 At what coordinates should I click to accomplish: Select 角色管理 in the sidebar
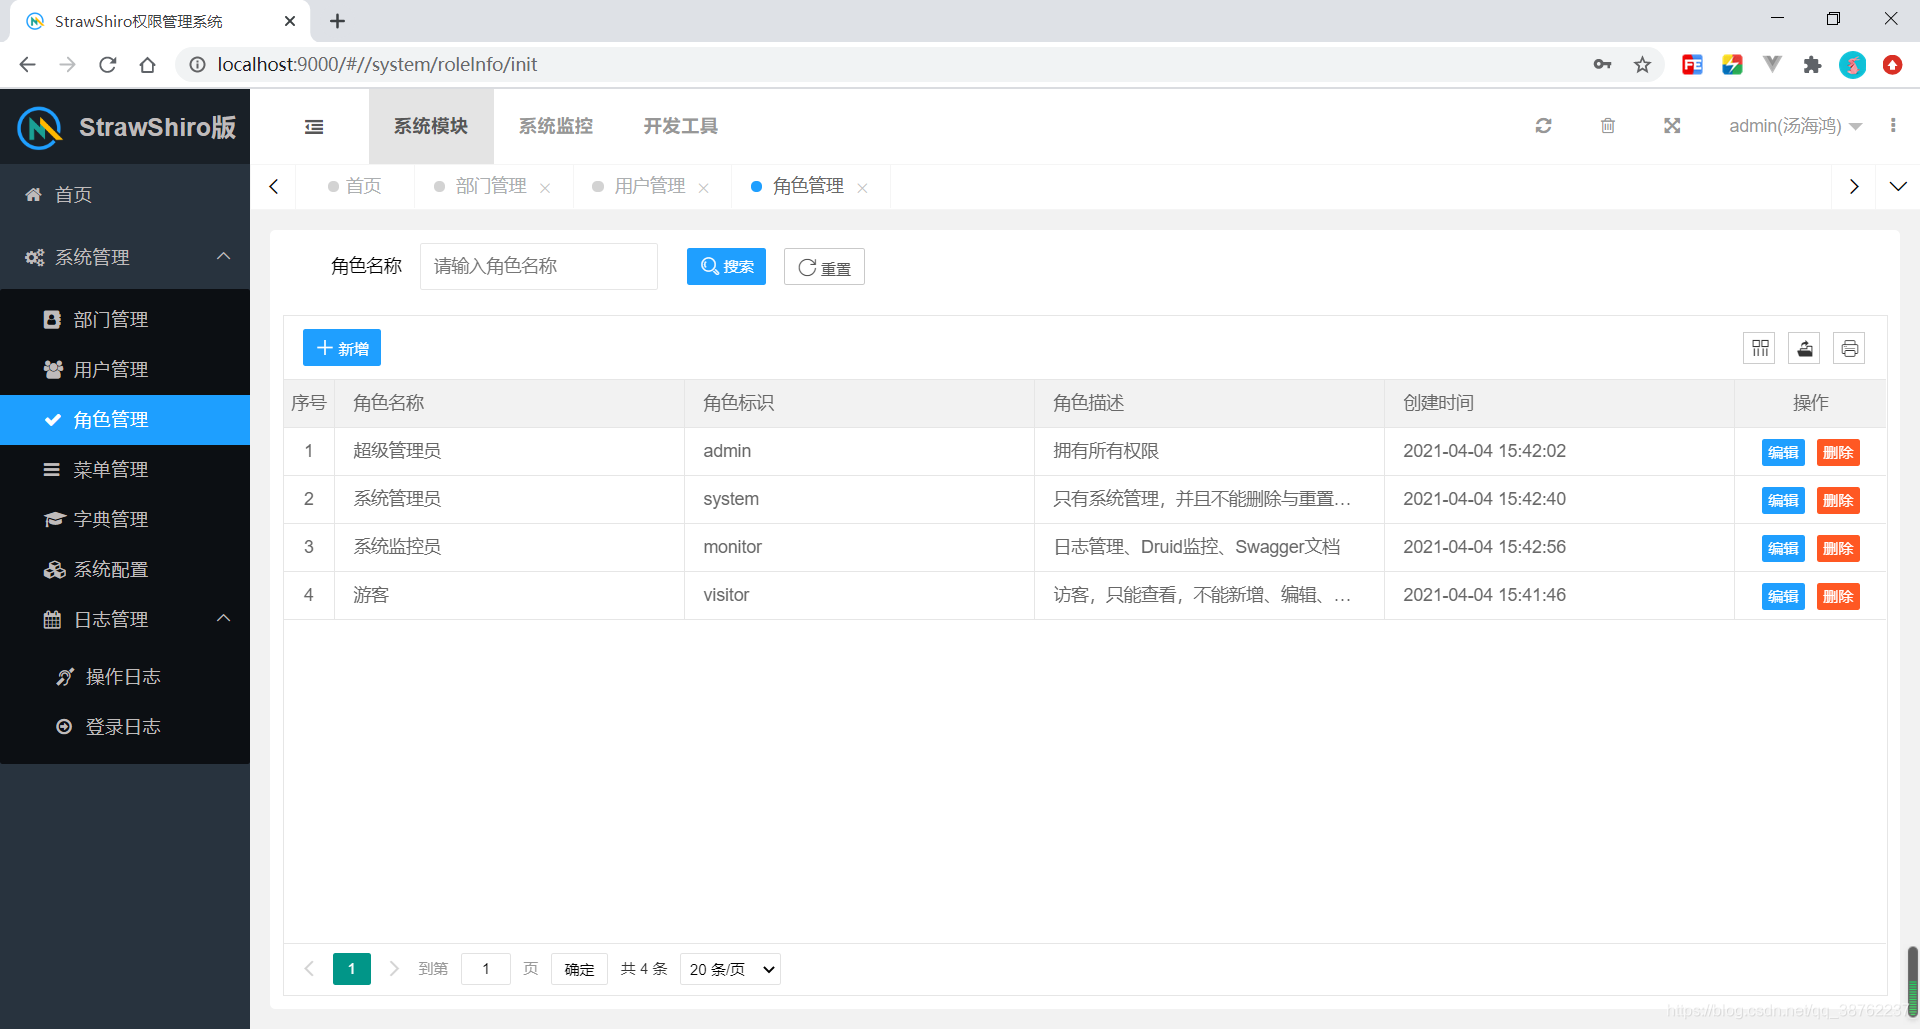[125, 420]
